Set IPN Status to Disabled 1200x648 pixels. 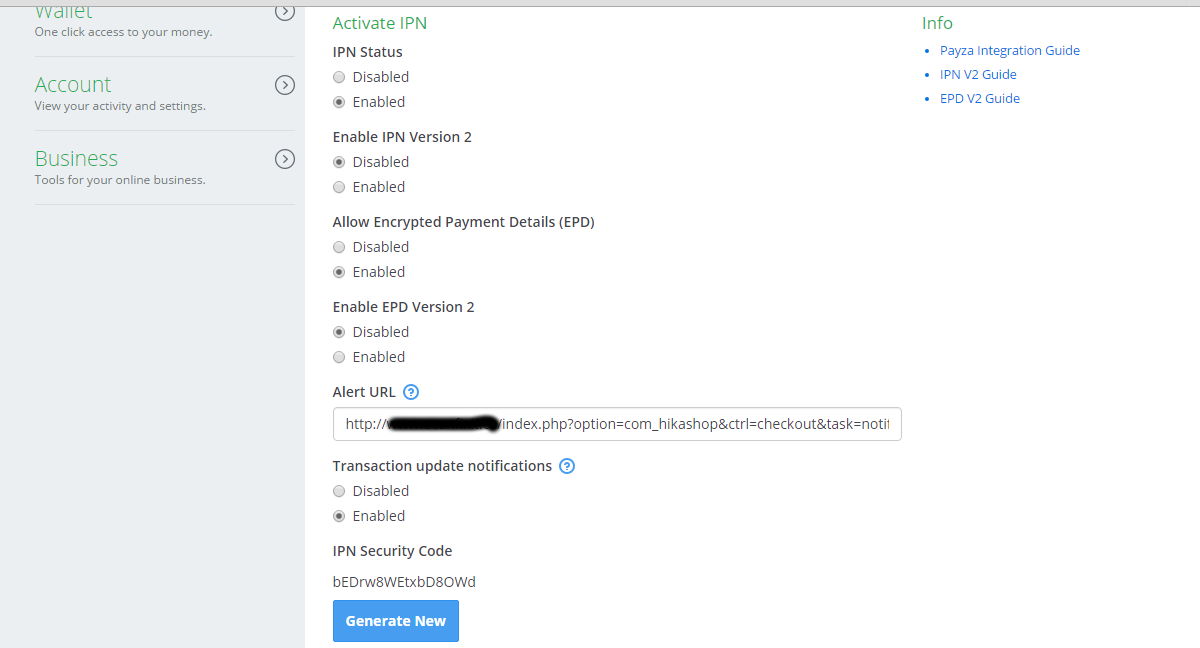click(x=339, y=77)
